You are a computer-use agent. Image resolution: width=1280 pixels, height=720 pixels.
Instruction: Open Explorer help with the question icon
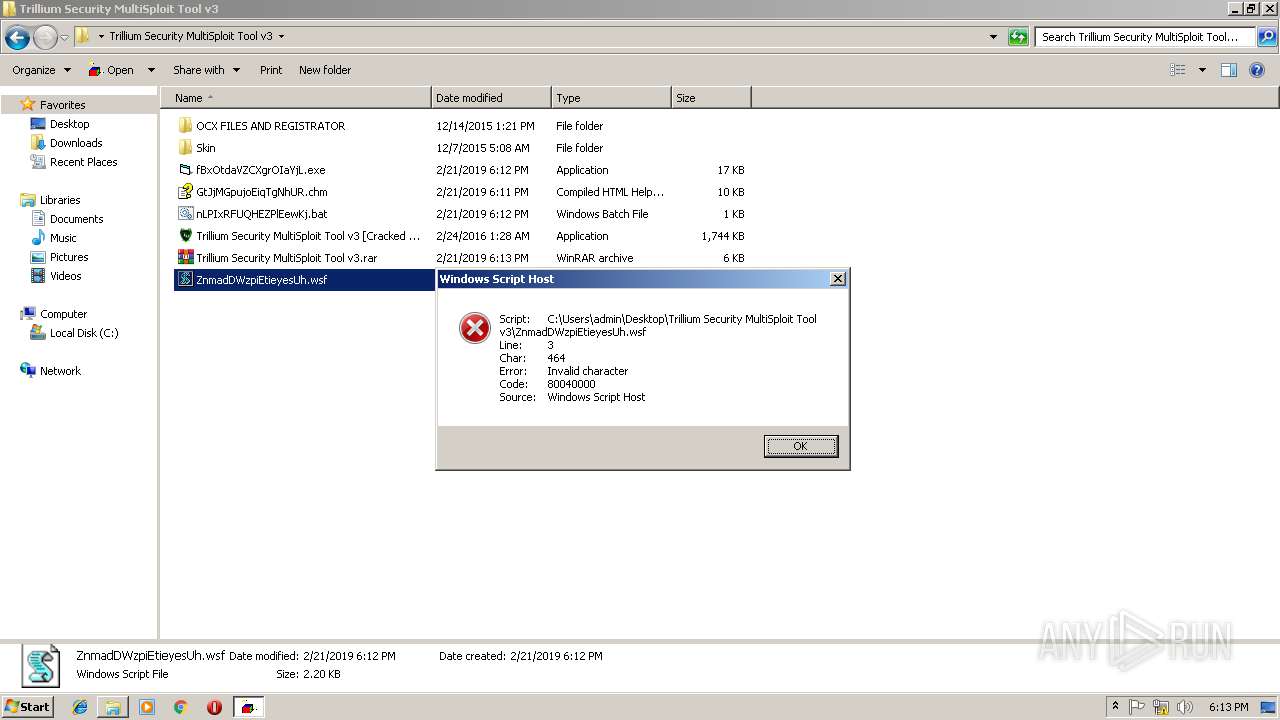pos(1258,70)
